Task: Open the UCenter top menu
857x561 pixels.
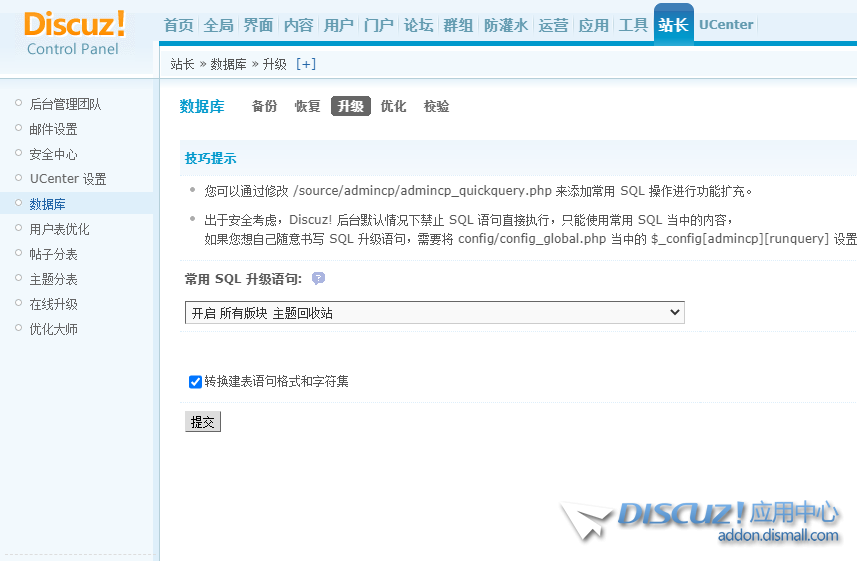Action: [726, 25]
